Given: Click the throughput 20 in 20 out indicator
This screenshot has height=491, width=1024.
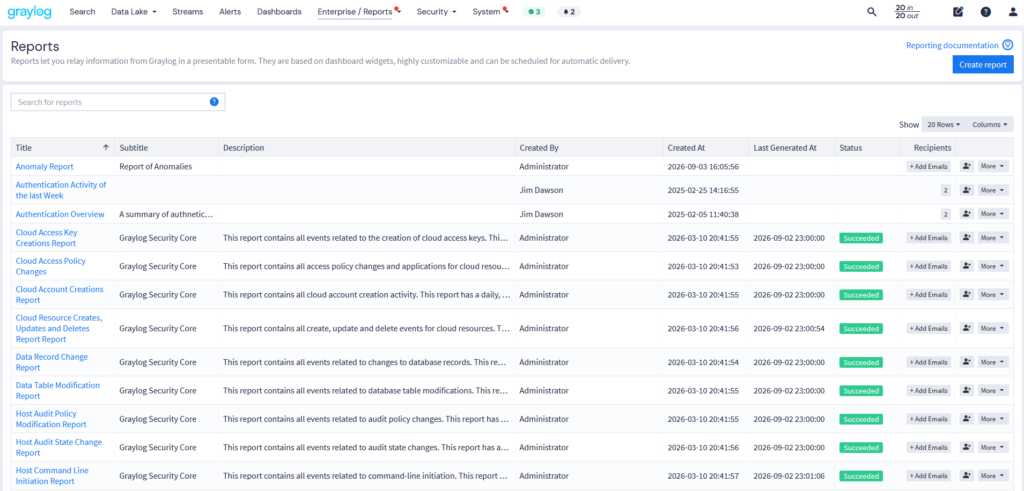Looking at the screenshot, I should pyautogui.click(x=906, y=12).
